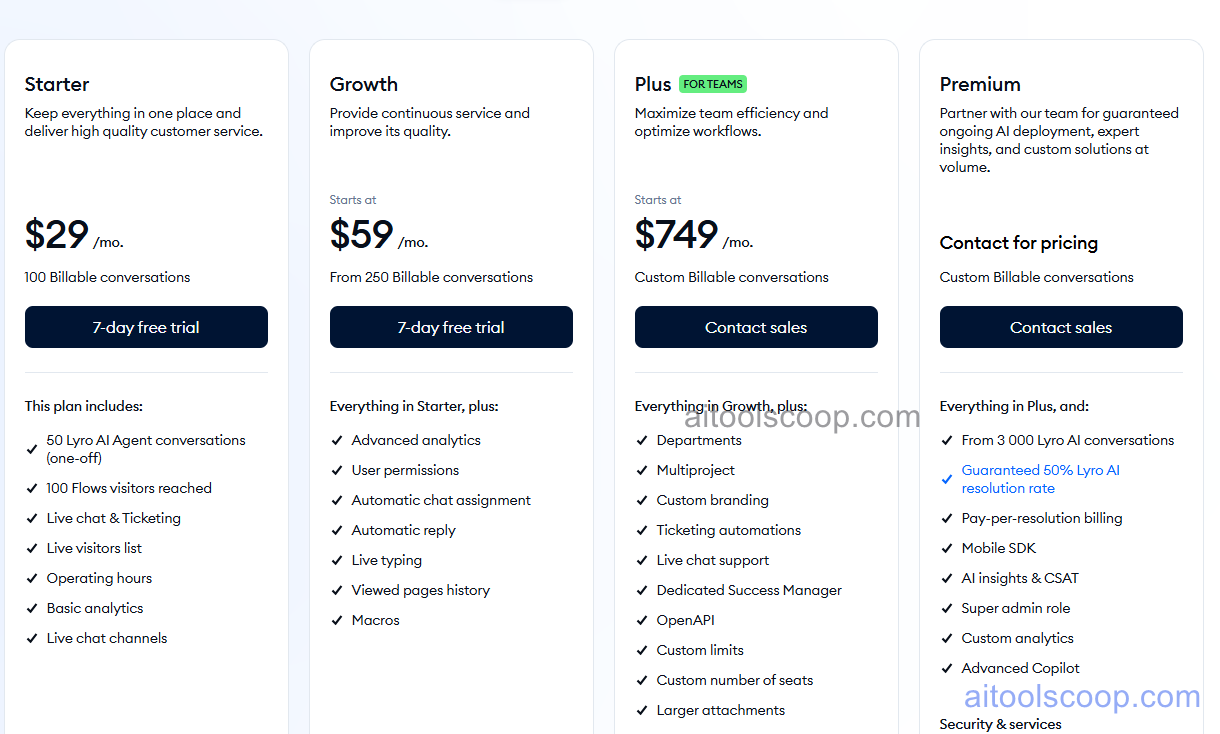Click the checkmark beside Macros feature
Image resolution: width=1220 pixels, height=734 pixels.
337,620
